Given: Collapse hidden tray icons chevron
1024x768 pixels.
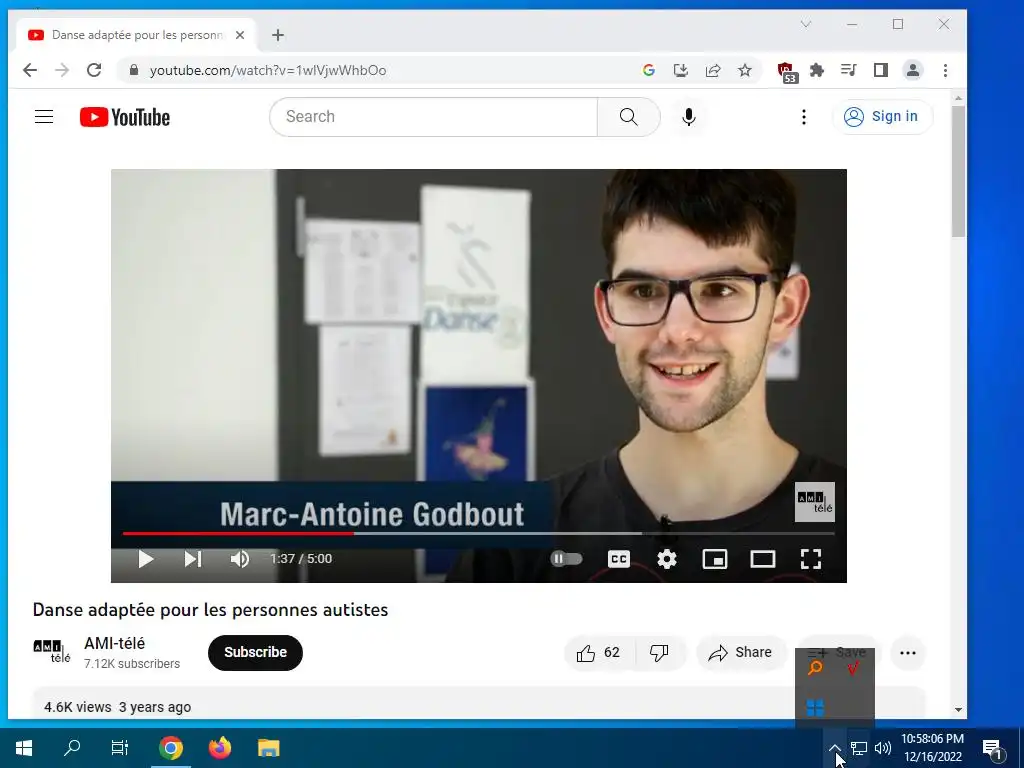Looking at the screenshot, I should (834, 748).
